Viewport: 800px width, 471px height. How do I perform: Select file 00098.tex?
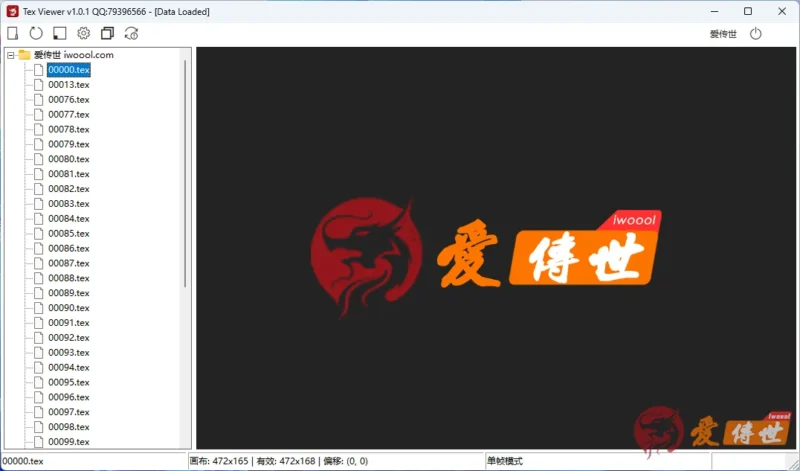coord(69,427)
